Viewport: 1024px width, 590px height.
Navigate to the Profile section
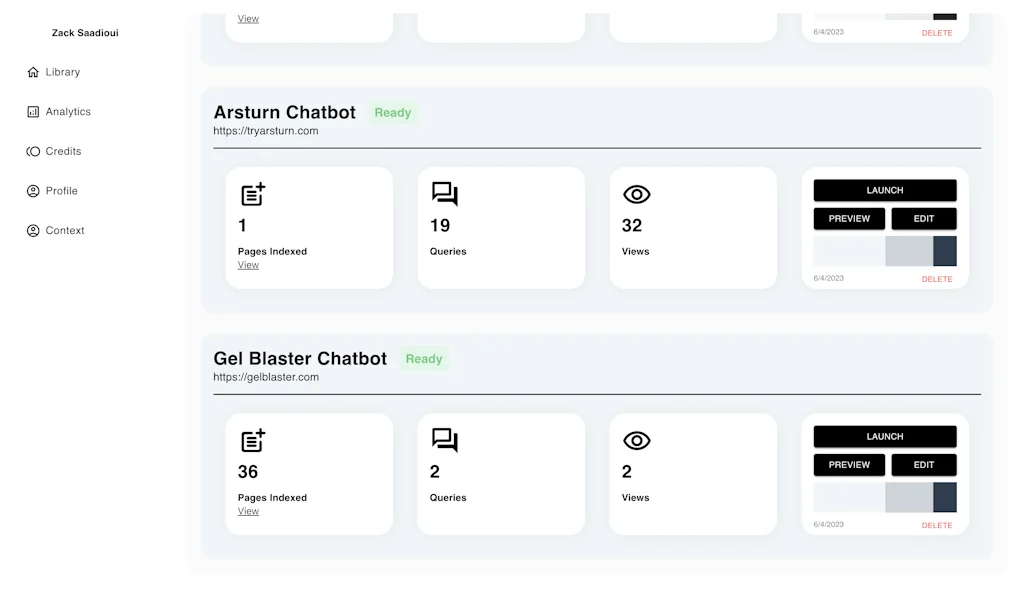coord(31,190)
